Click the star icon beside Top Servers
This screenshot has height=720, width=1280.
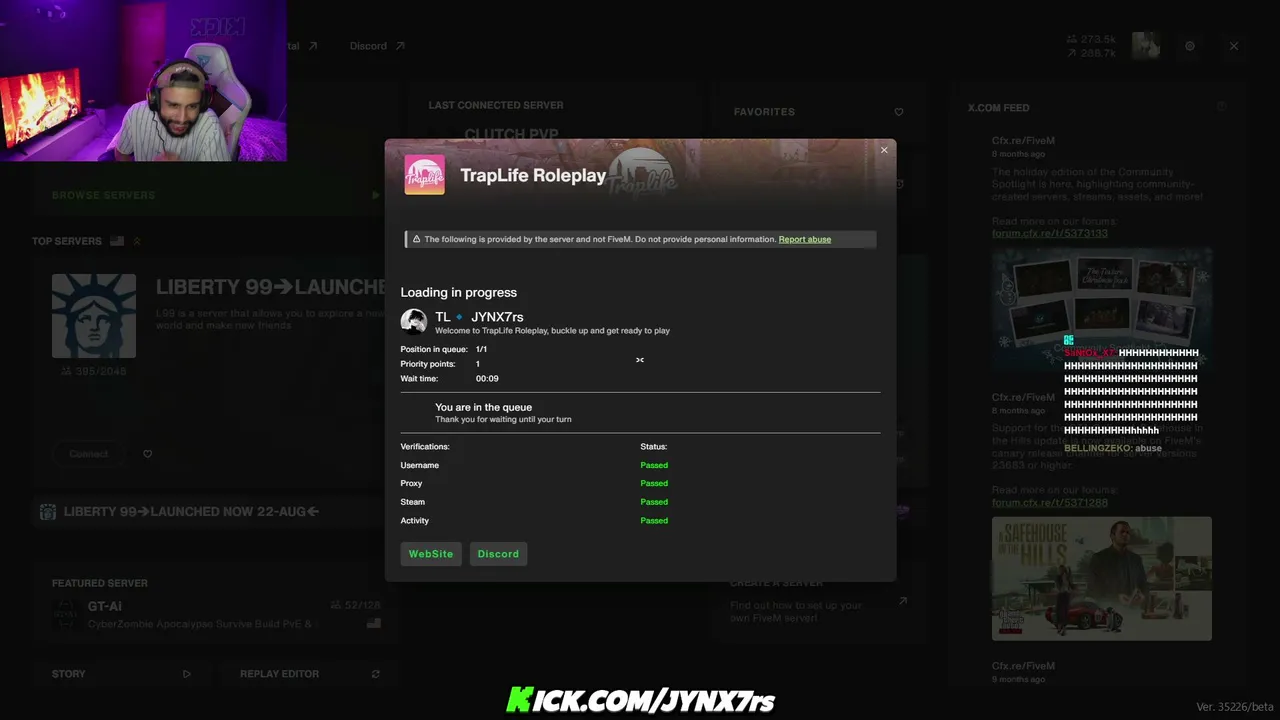(137, 241)
